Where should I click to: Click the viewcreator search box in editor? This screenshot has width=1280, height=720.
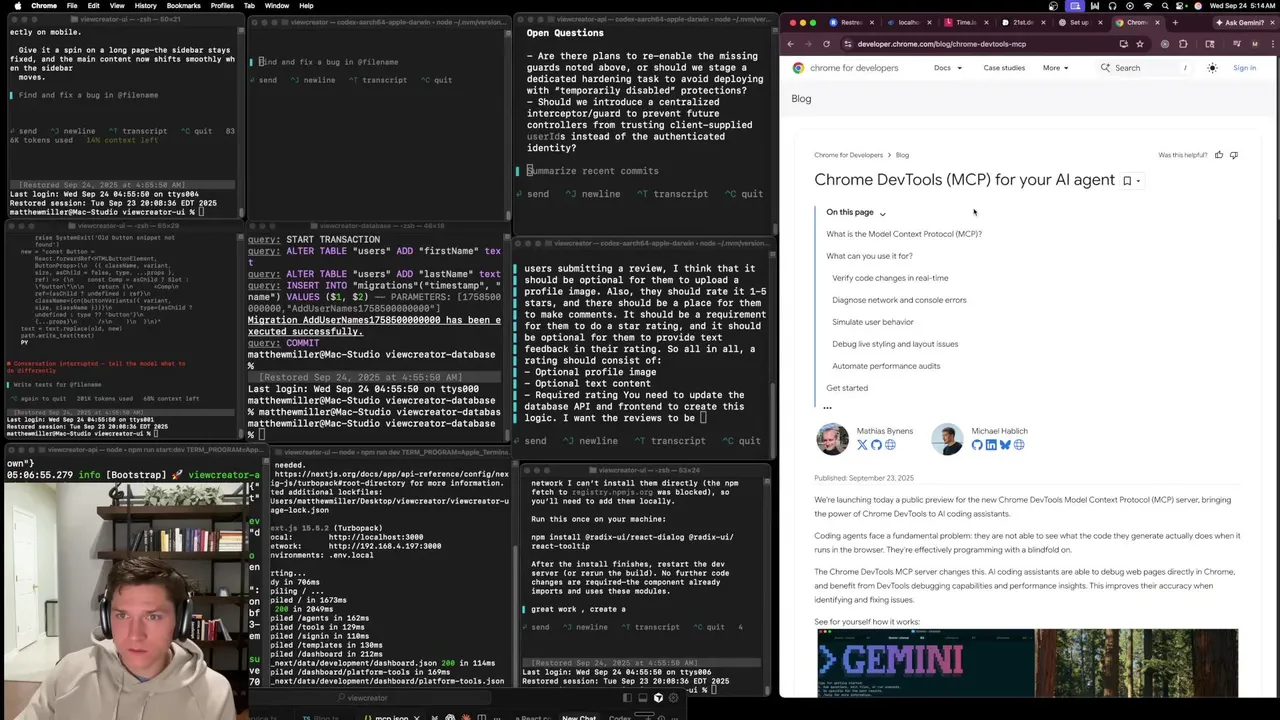click(368, 698)
